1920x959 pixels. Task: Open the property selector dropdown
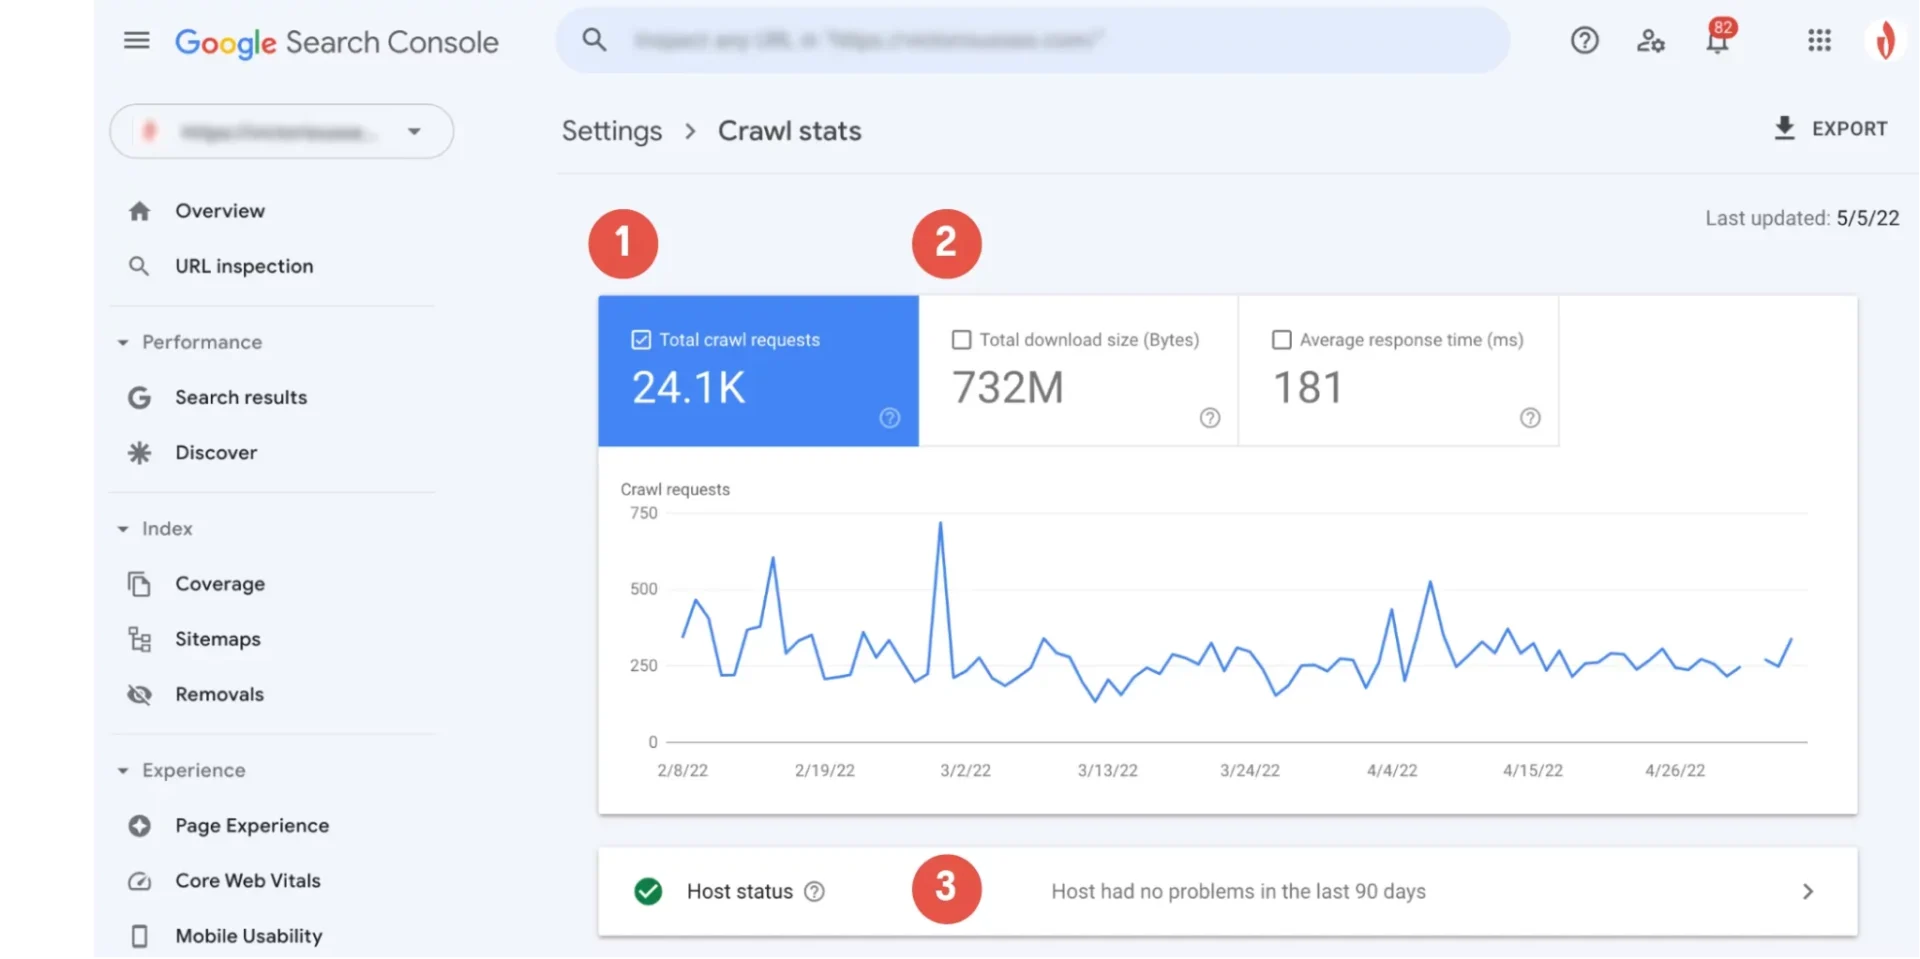pyautogui.click(x=282, y=131)
